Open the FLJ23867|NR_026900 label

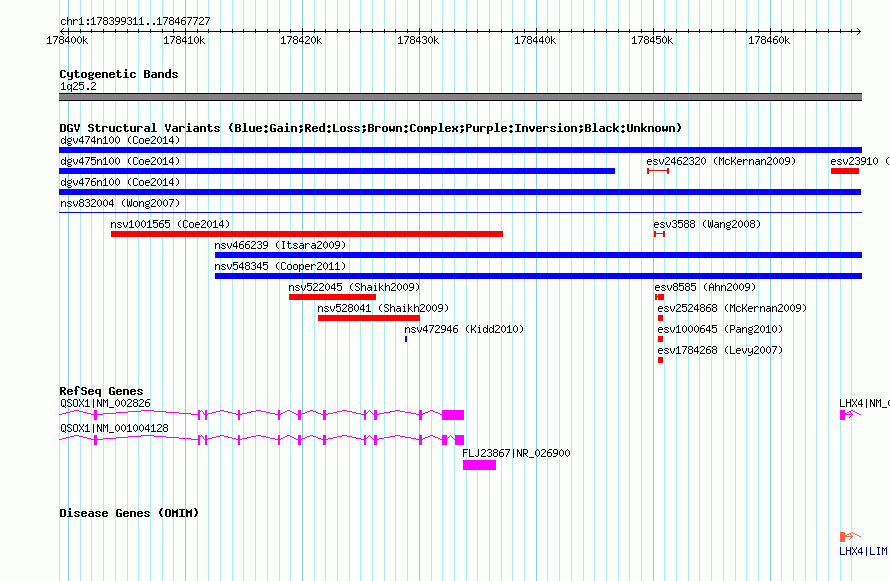[x=516, y=453]
